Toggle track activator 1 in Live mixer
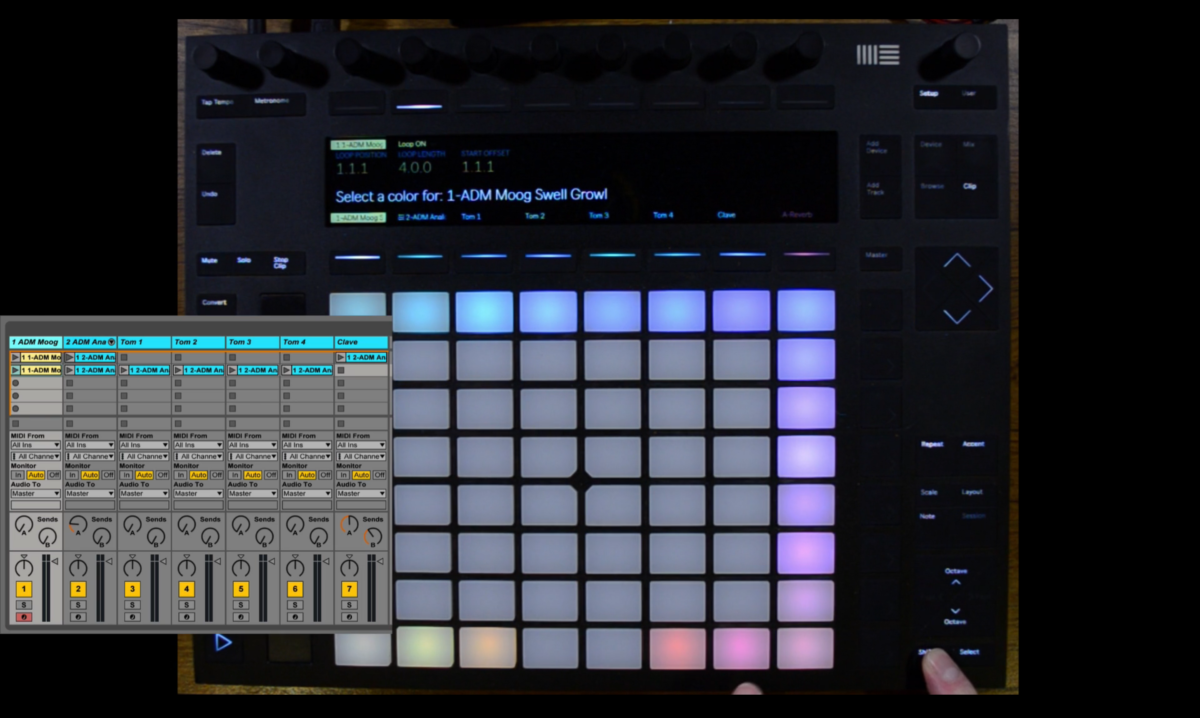The height and width of the screenshot is (718, 1200). pos(24,590)
